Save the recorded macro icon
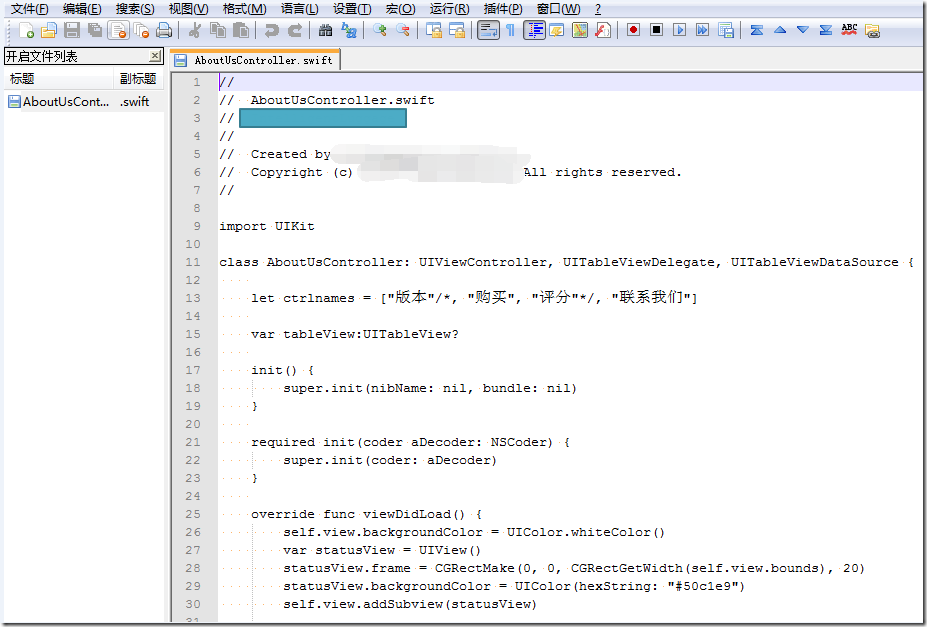The image size is (927, 627). [726, 30]
